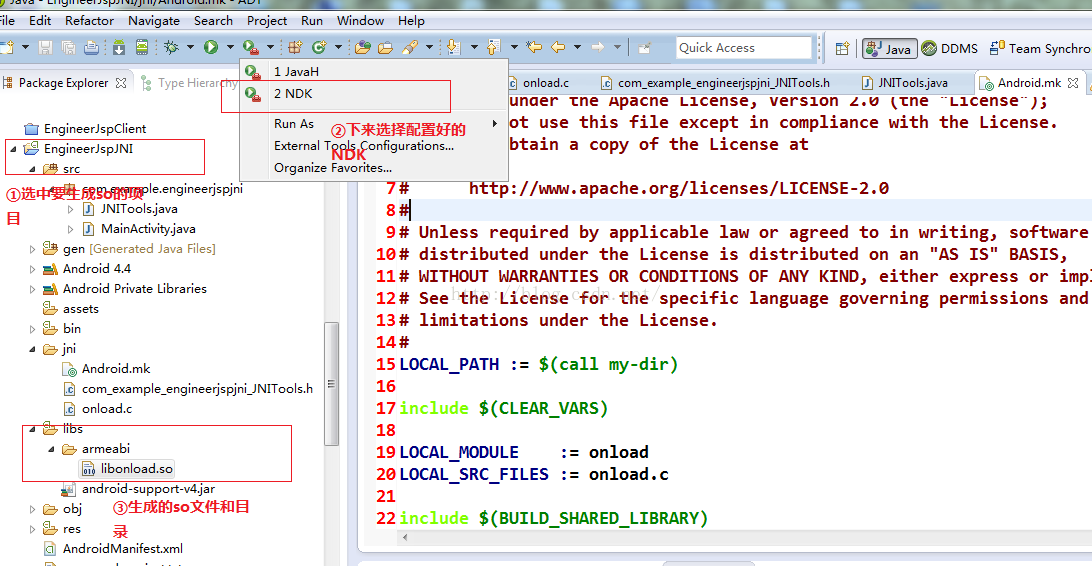Click the green Run button icon
This screenshot has height=566, width=1092.
pos(211,47)
